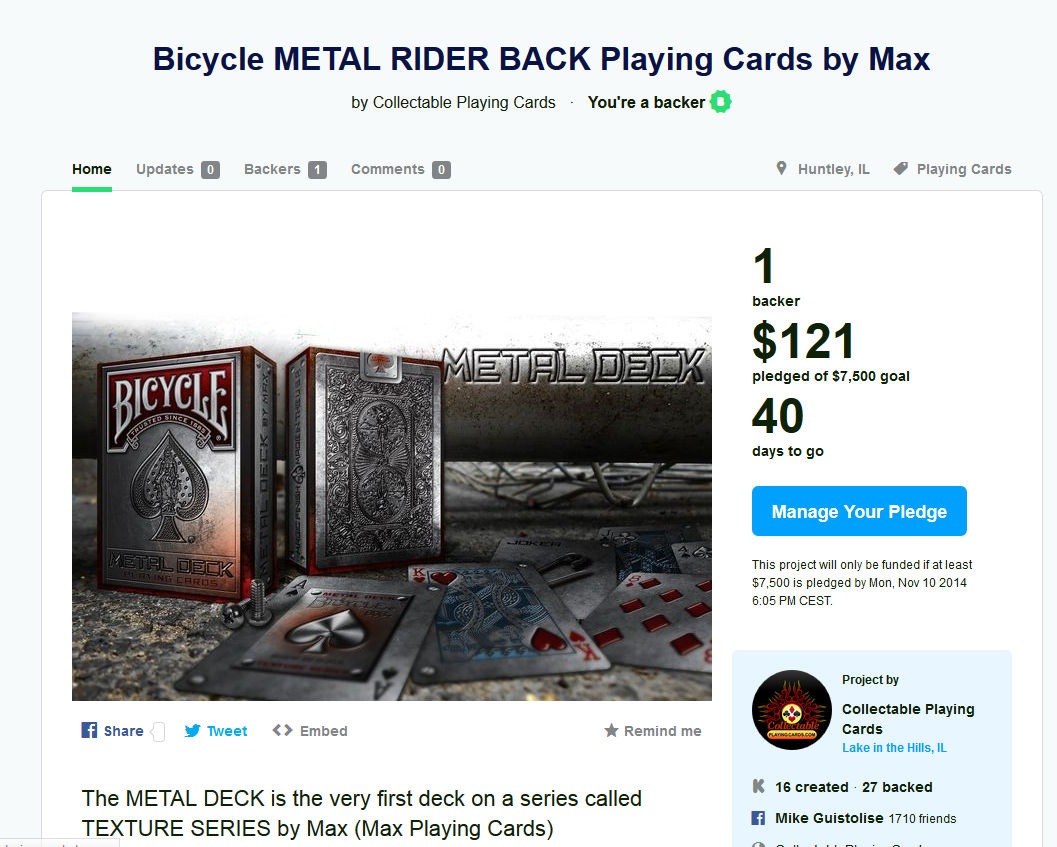This screenshot has height=847, width=1057.
Task: Click the Remind me star icon
Action: pyautogui.click(x=611, y=731)
